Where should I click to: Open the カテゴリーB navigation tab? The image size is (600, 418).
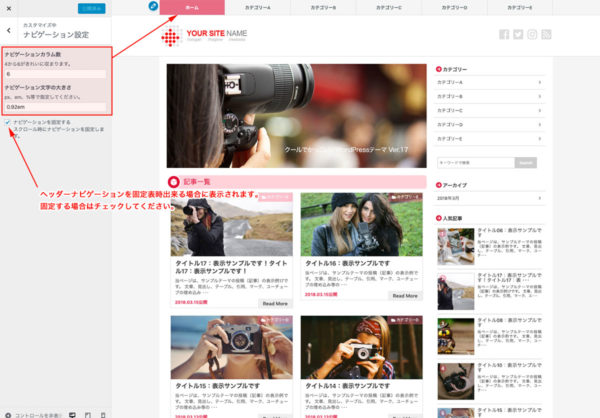(x=323, y=7)
